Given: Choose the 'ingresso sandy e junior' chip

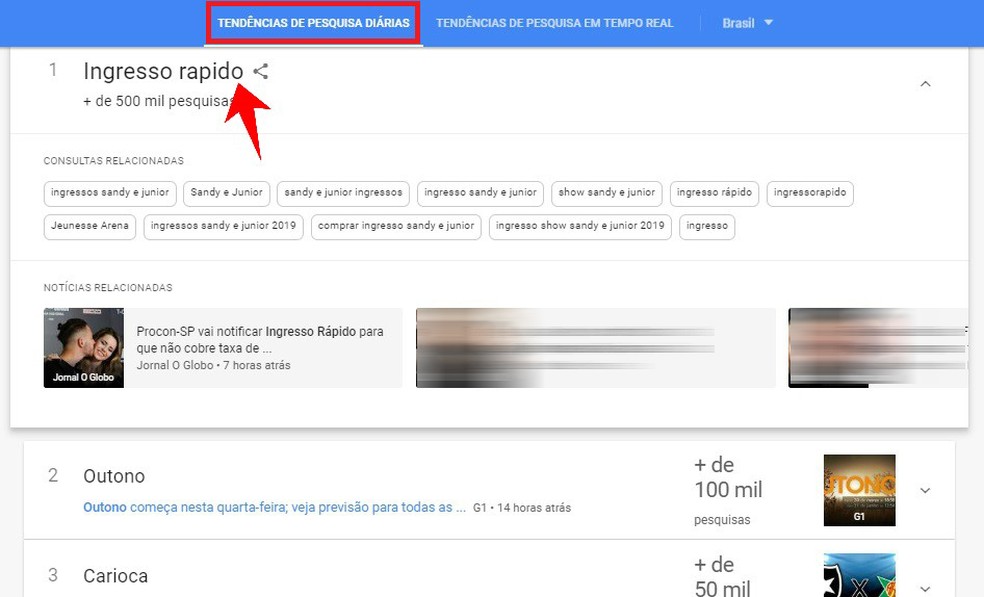Looking at the screenshot, I should (x=480, y=193).
